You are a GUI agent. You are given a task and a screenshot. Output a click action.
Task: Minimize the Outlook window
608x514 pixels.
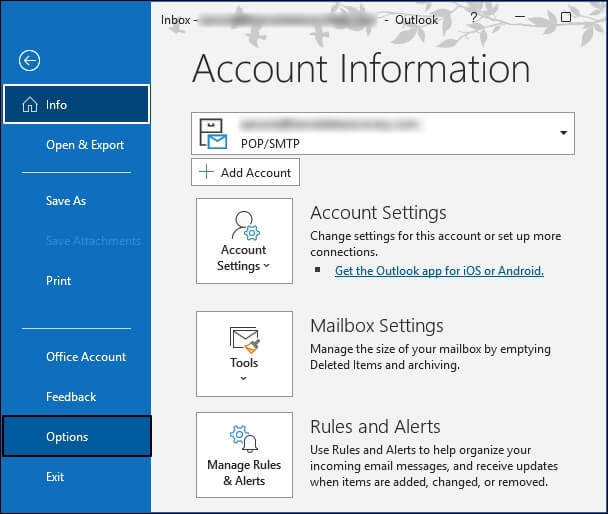(x=520, y=17)
